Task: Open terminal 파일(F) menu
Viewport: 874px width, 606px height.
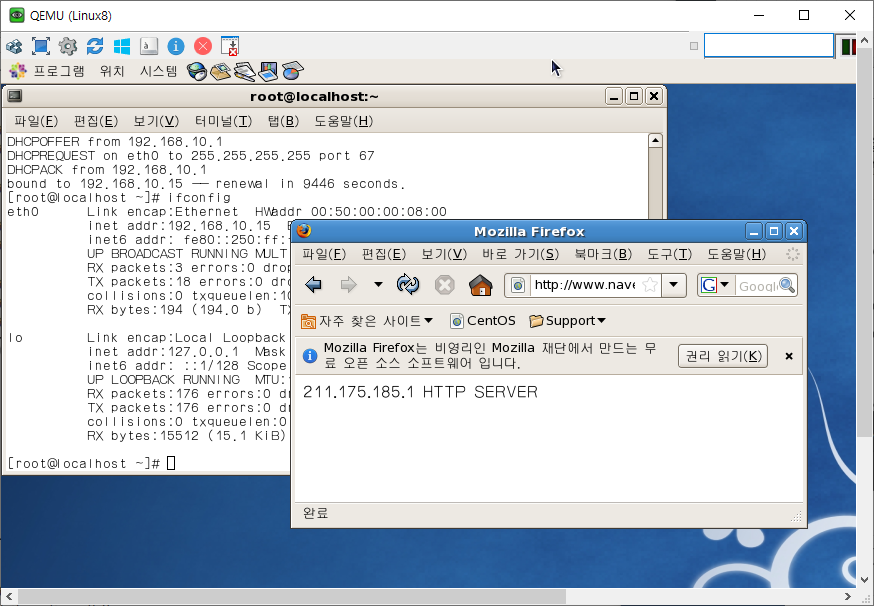Action: [x=36, y=121]
